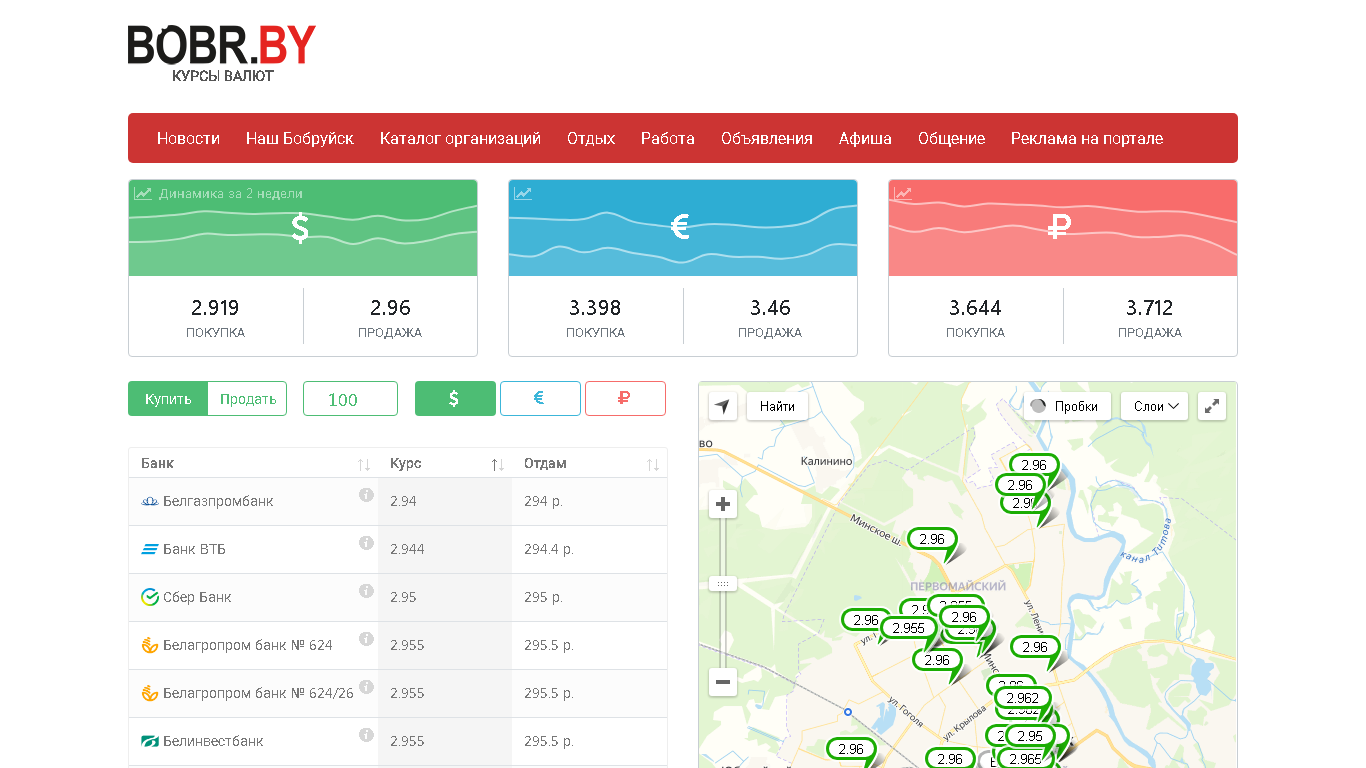Sort table by Отдам column arrows
This screenshot has height=768, width=1366.
[653, 464]
